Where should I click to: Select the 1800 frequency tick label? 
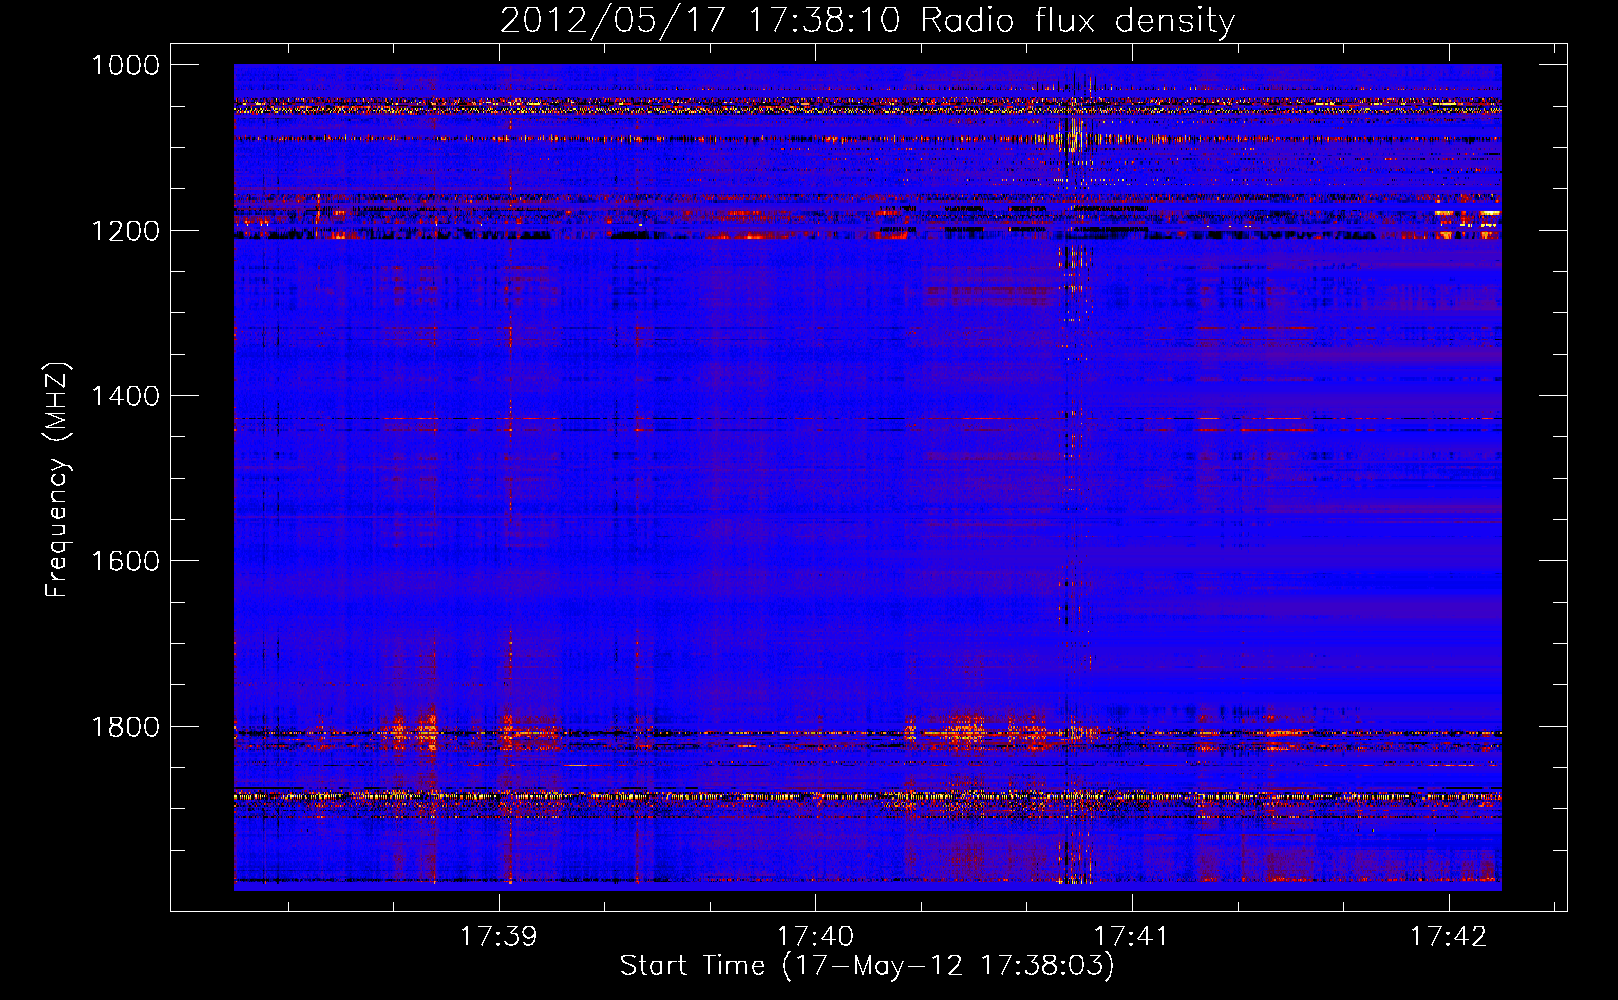pyautogui.click(x=125, y=726)
